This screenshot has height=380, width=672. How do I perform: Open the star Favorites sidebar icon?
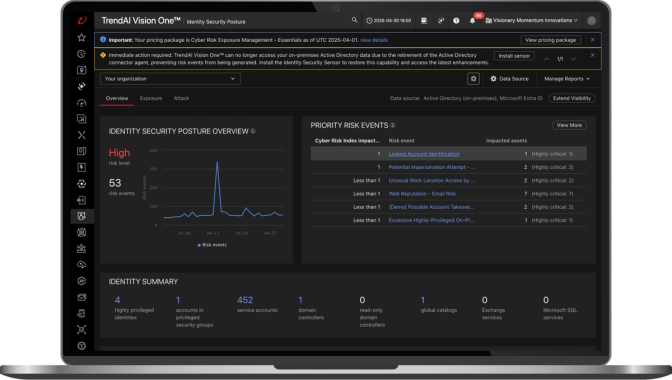pyautogui.click(x=81, y=38)
